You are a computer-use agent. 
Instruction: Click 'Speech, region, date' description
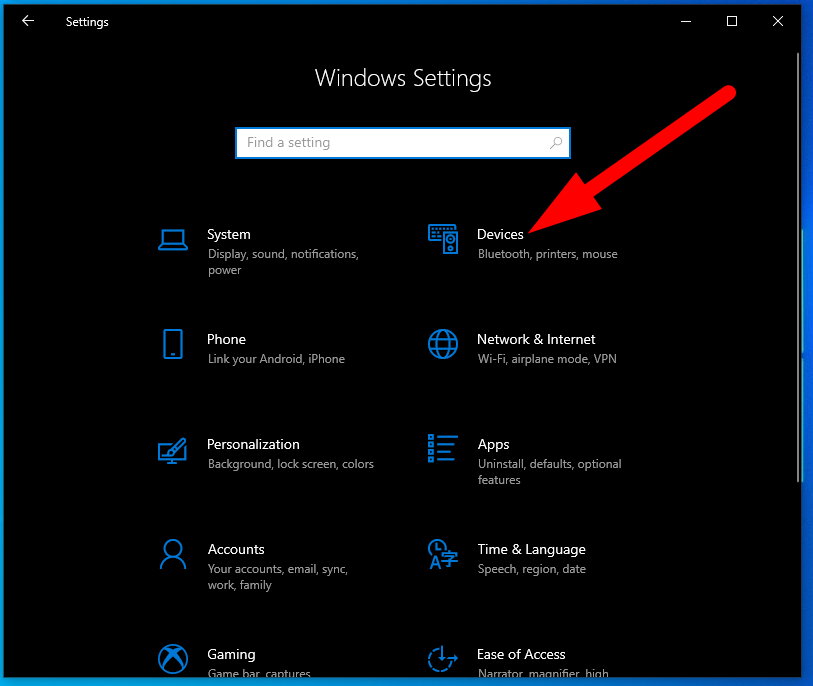531,569
